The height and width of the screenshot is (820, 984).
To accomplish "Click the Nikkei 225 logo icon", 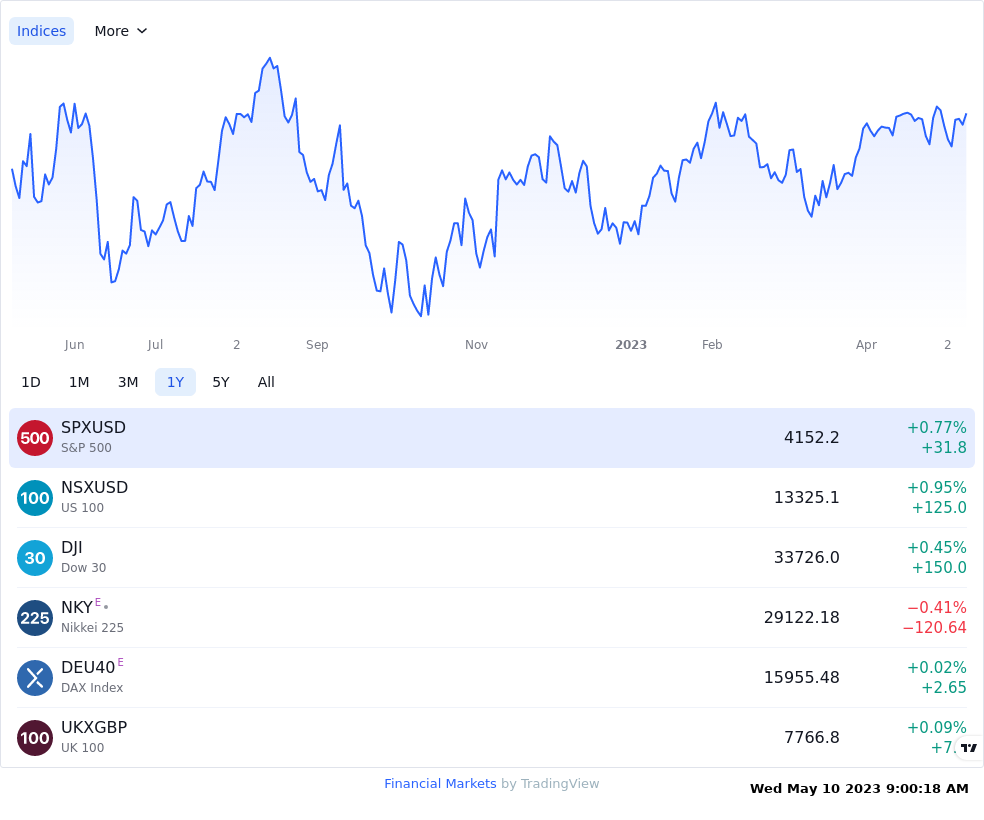I will click(x=35, y=618).
